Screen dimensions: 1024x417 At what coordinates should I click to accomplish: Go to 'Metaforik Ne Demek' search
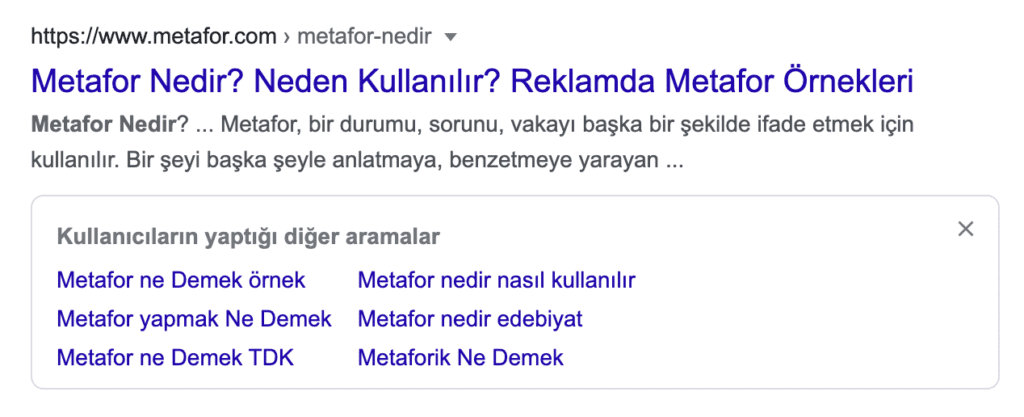[460, 357]
